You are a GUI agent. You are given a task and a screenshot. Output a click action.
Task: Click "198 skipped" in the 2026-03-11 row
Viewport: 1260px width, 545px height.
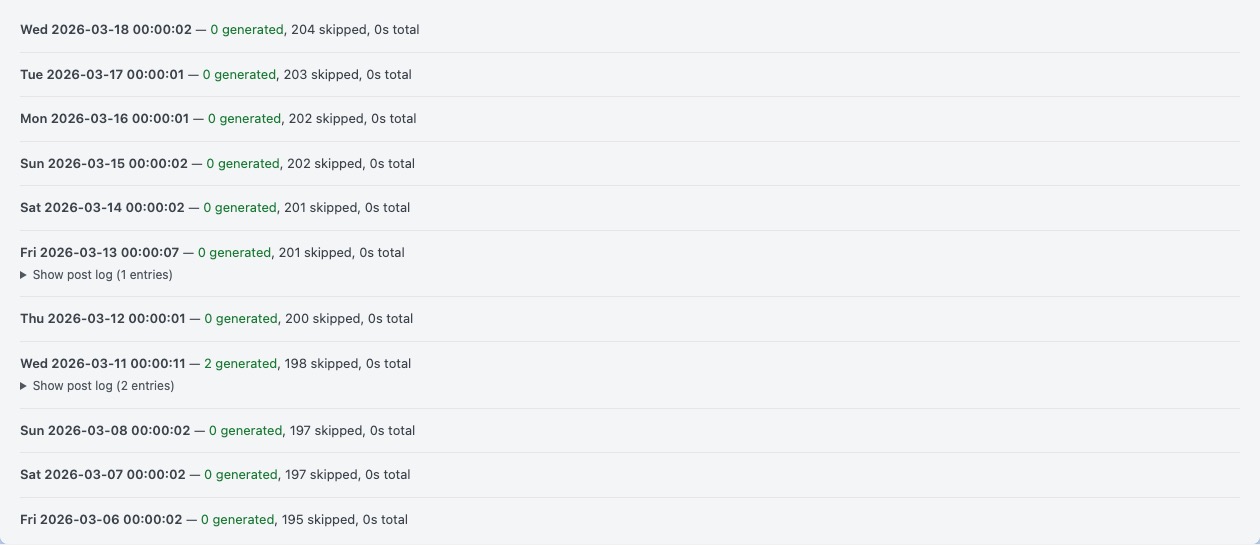point(322,364)
